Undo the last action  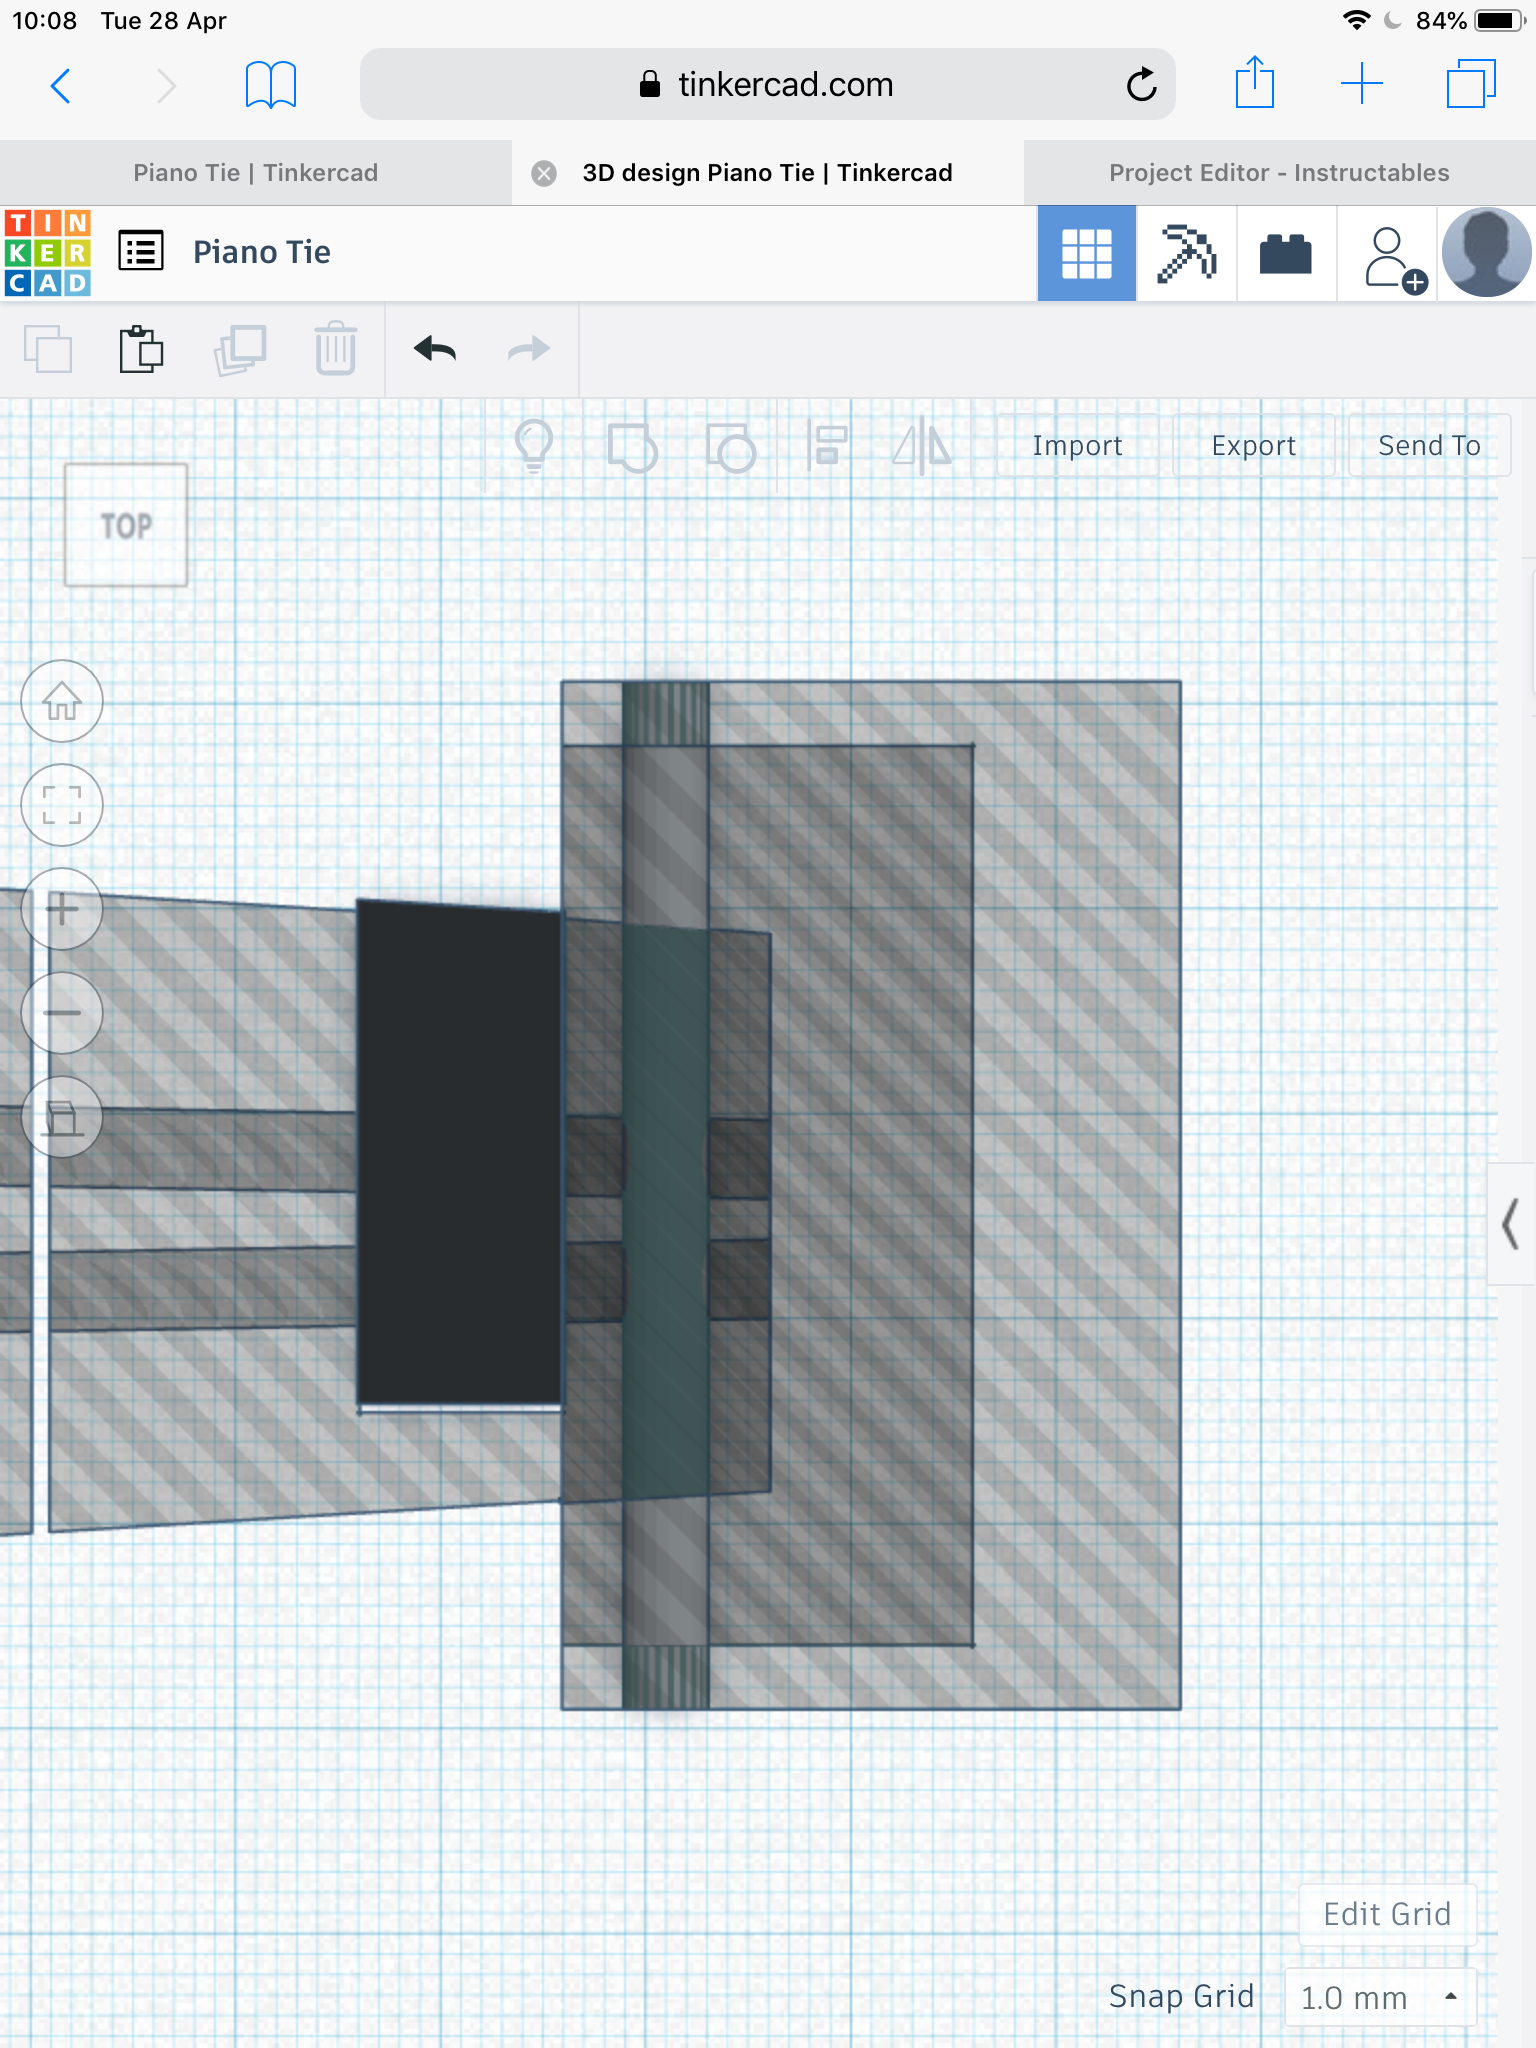point(435,349)
